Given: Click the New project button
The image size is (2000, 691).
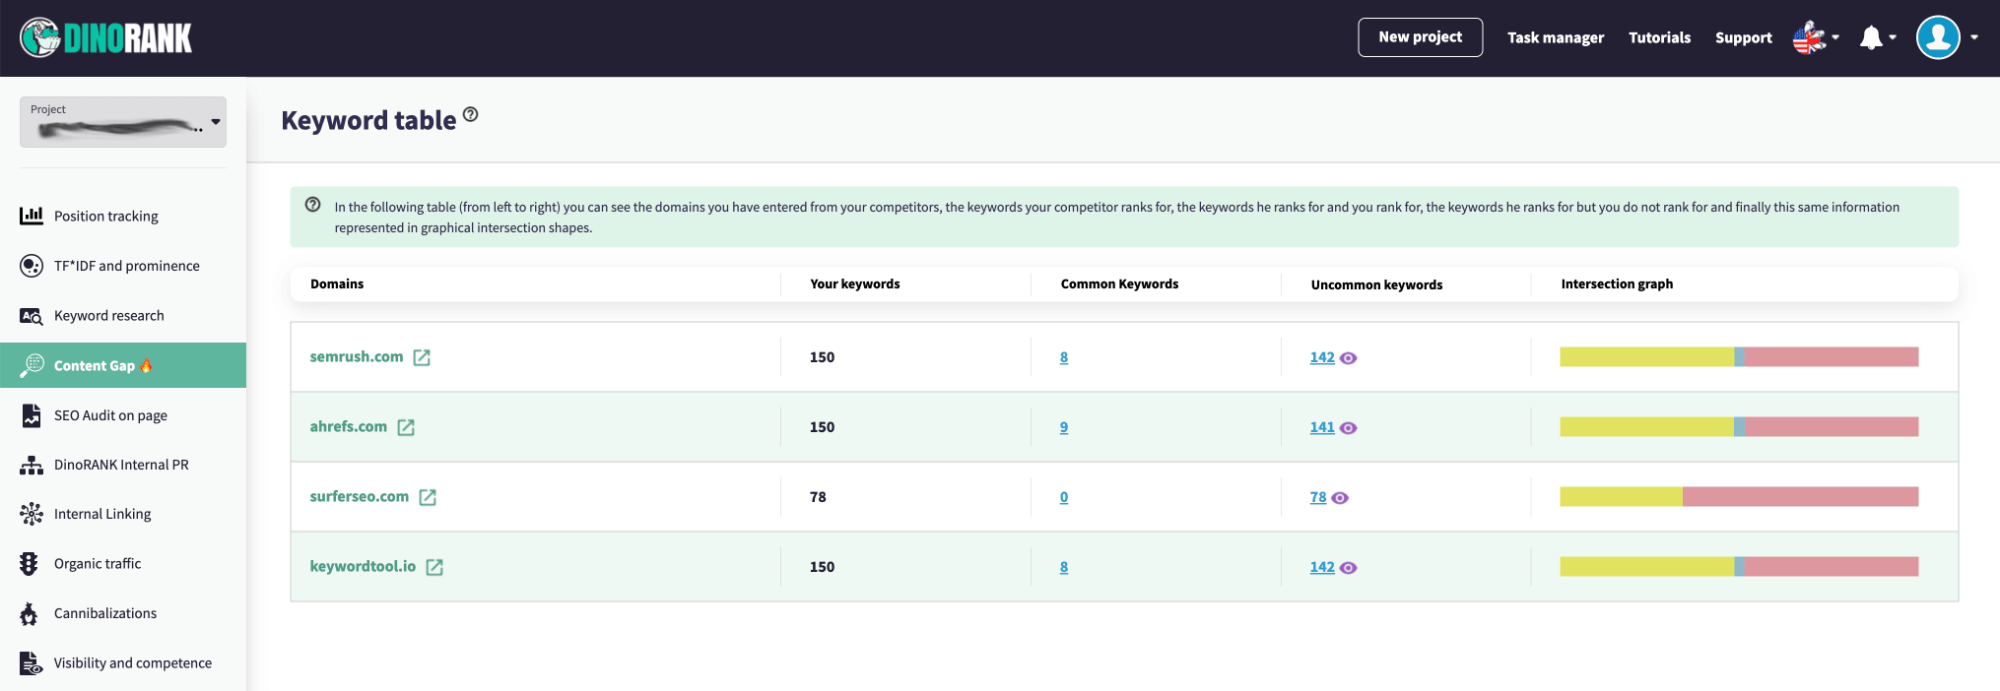Looking at the screenshot, I should pyautogui.click(x=1420, y=37).
